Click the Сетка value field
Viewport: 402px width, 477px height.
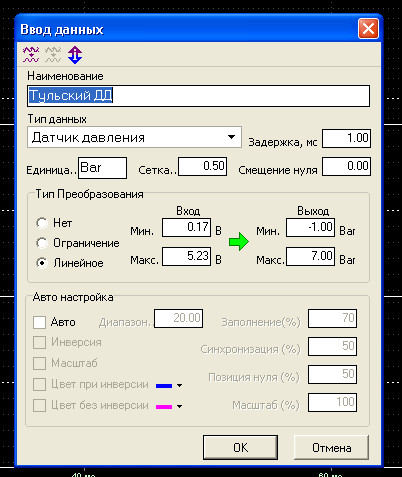tap(203, 166)
